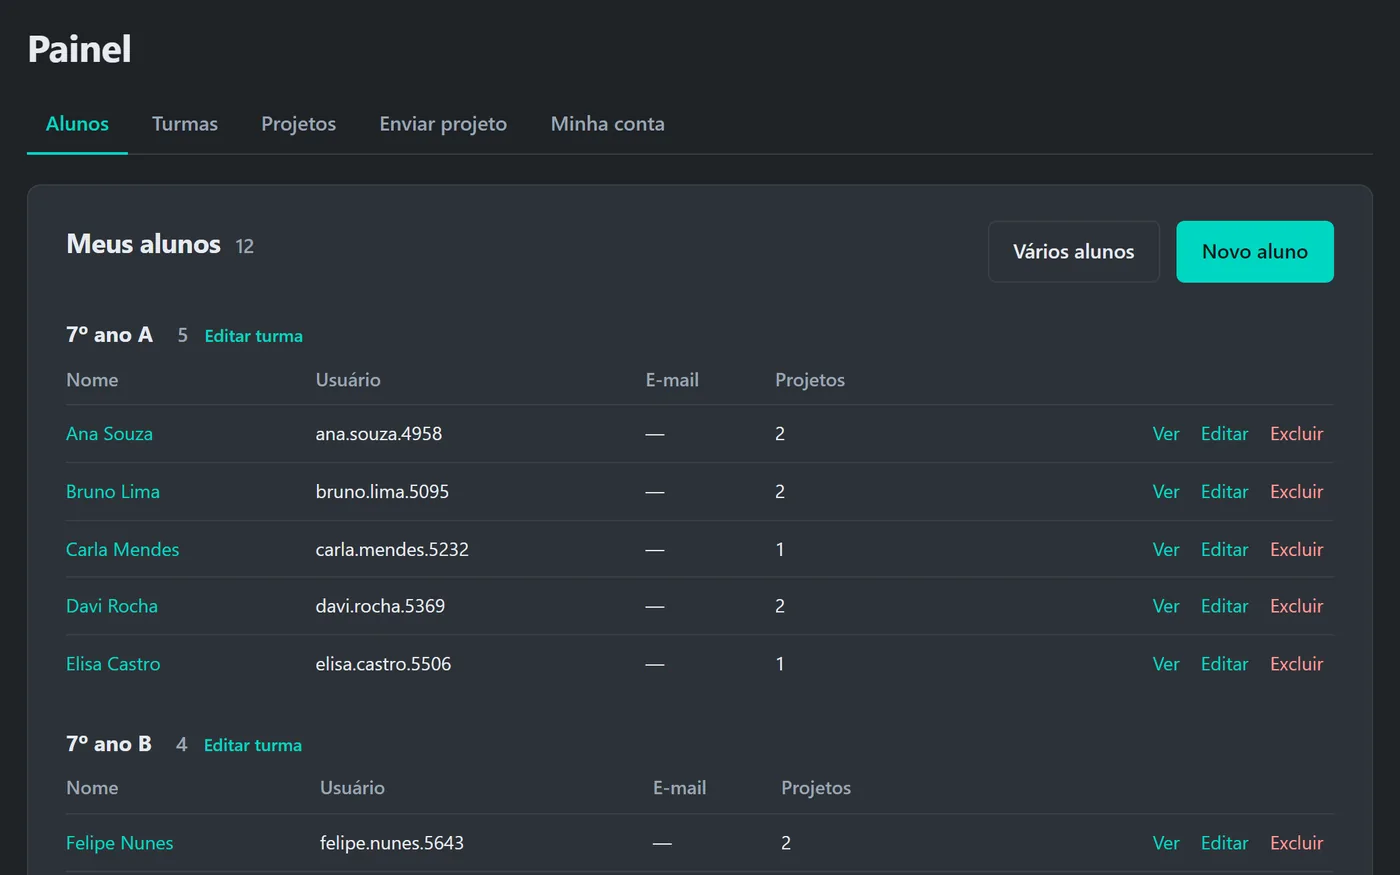Select username felipe.nunes.5643
Image resolution: width=1400 pixels, height=875 pixels.
coord(392,843)
